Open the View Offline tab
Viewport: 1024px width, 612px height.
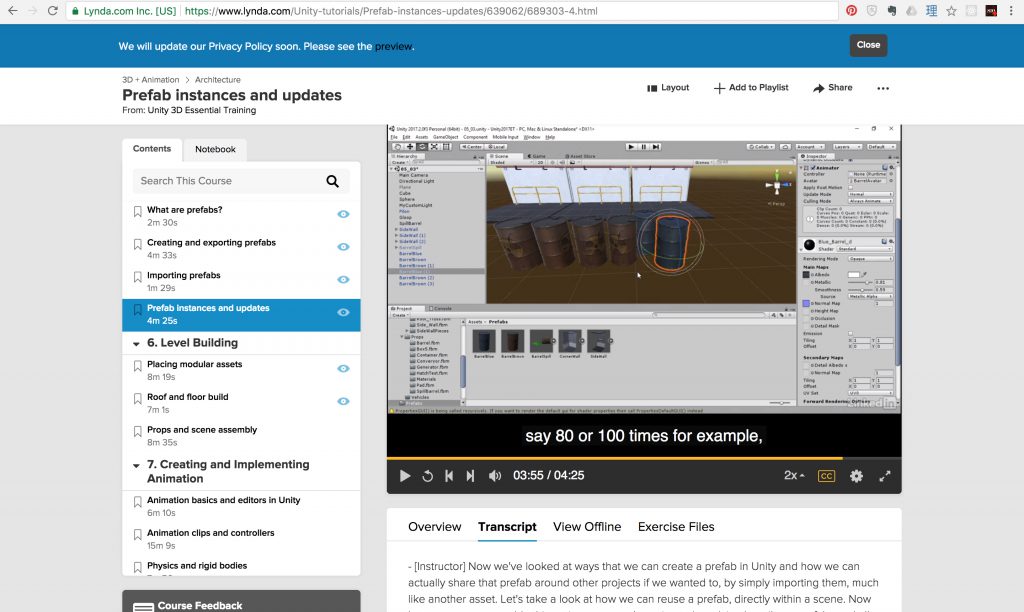[586, 526]
